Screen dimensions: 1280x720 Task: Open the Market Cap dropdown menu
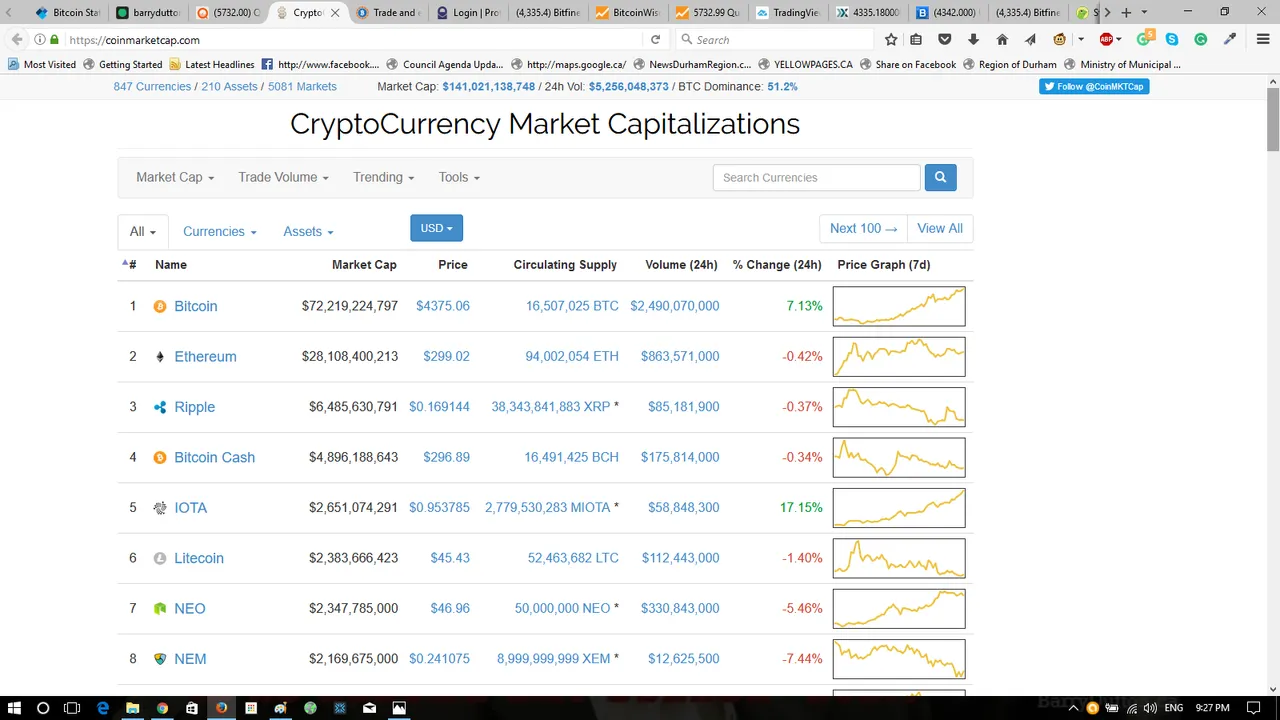[x=175, y=177]
